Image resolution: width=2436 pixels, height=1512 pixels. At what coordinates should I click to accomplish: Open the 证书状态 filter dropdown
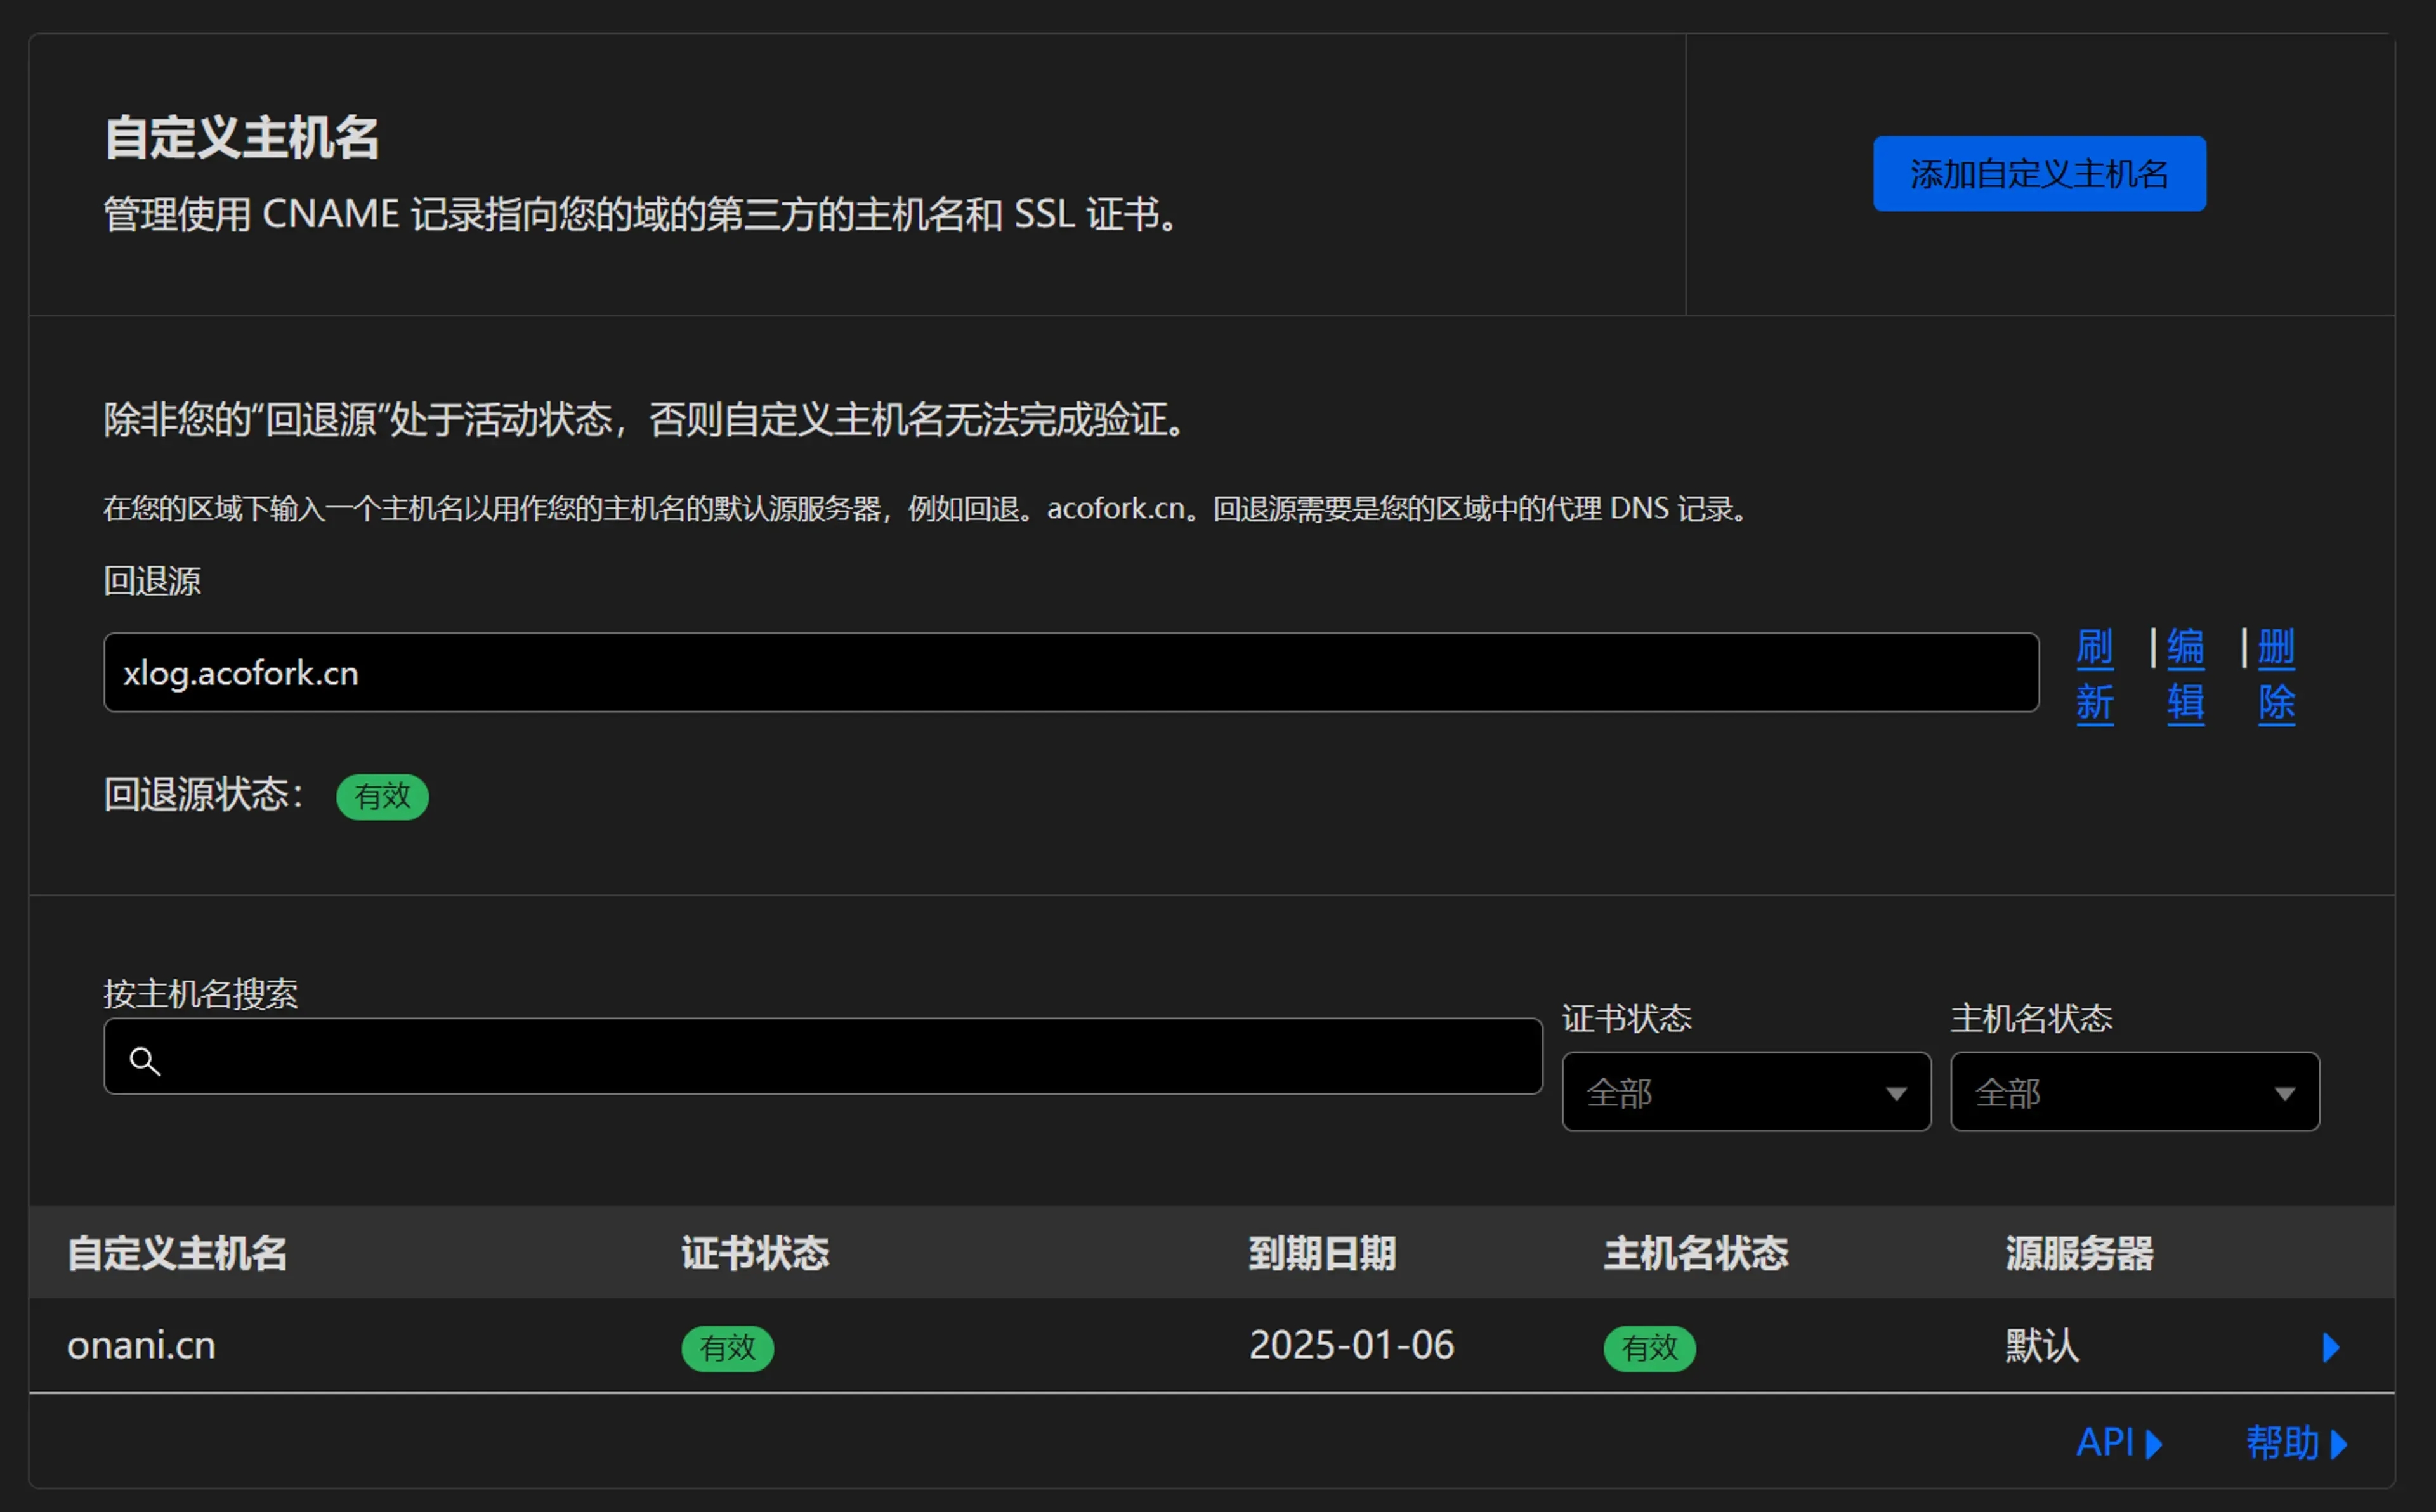1745,1092
